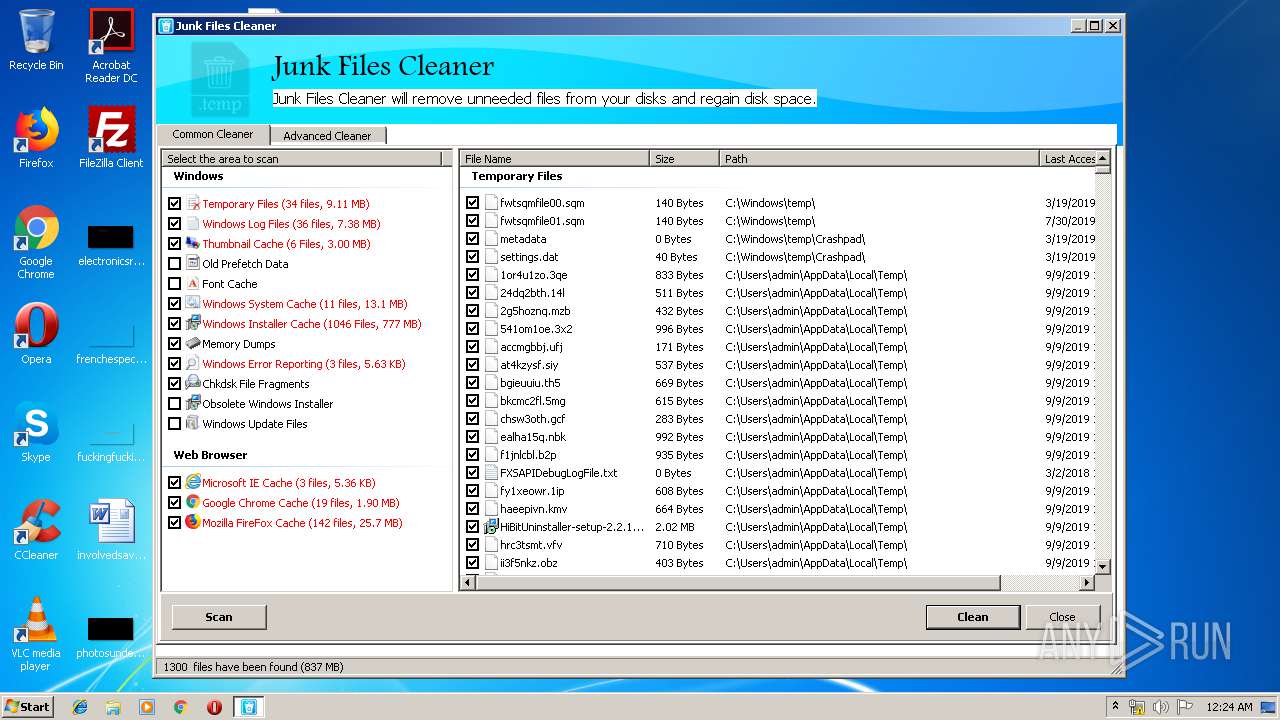The width and height of the screenshot is (1280, 720).
Task: Click the Windows Update Files icon
Action: click(193, 424)
